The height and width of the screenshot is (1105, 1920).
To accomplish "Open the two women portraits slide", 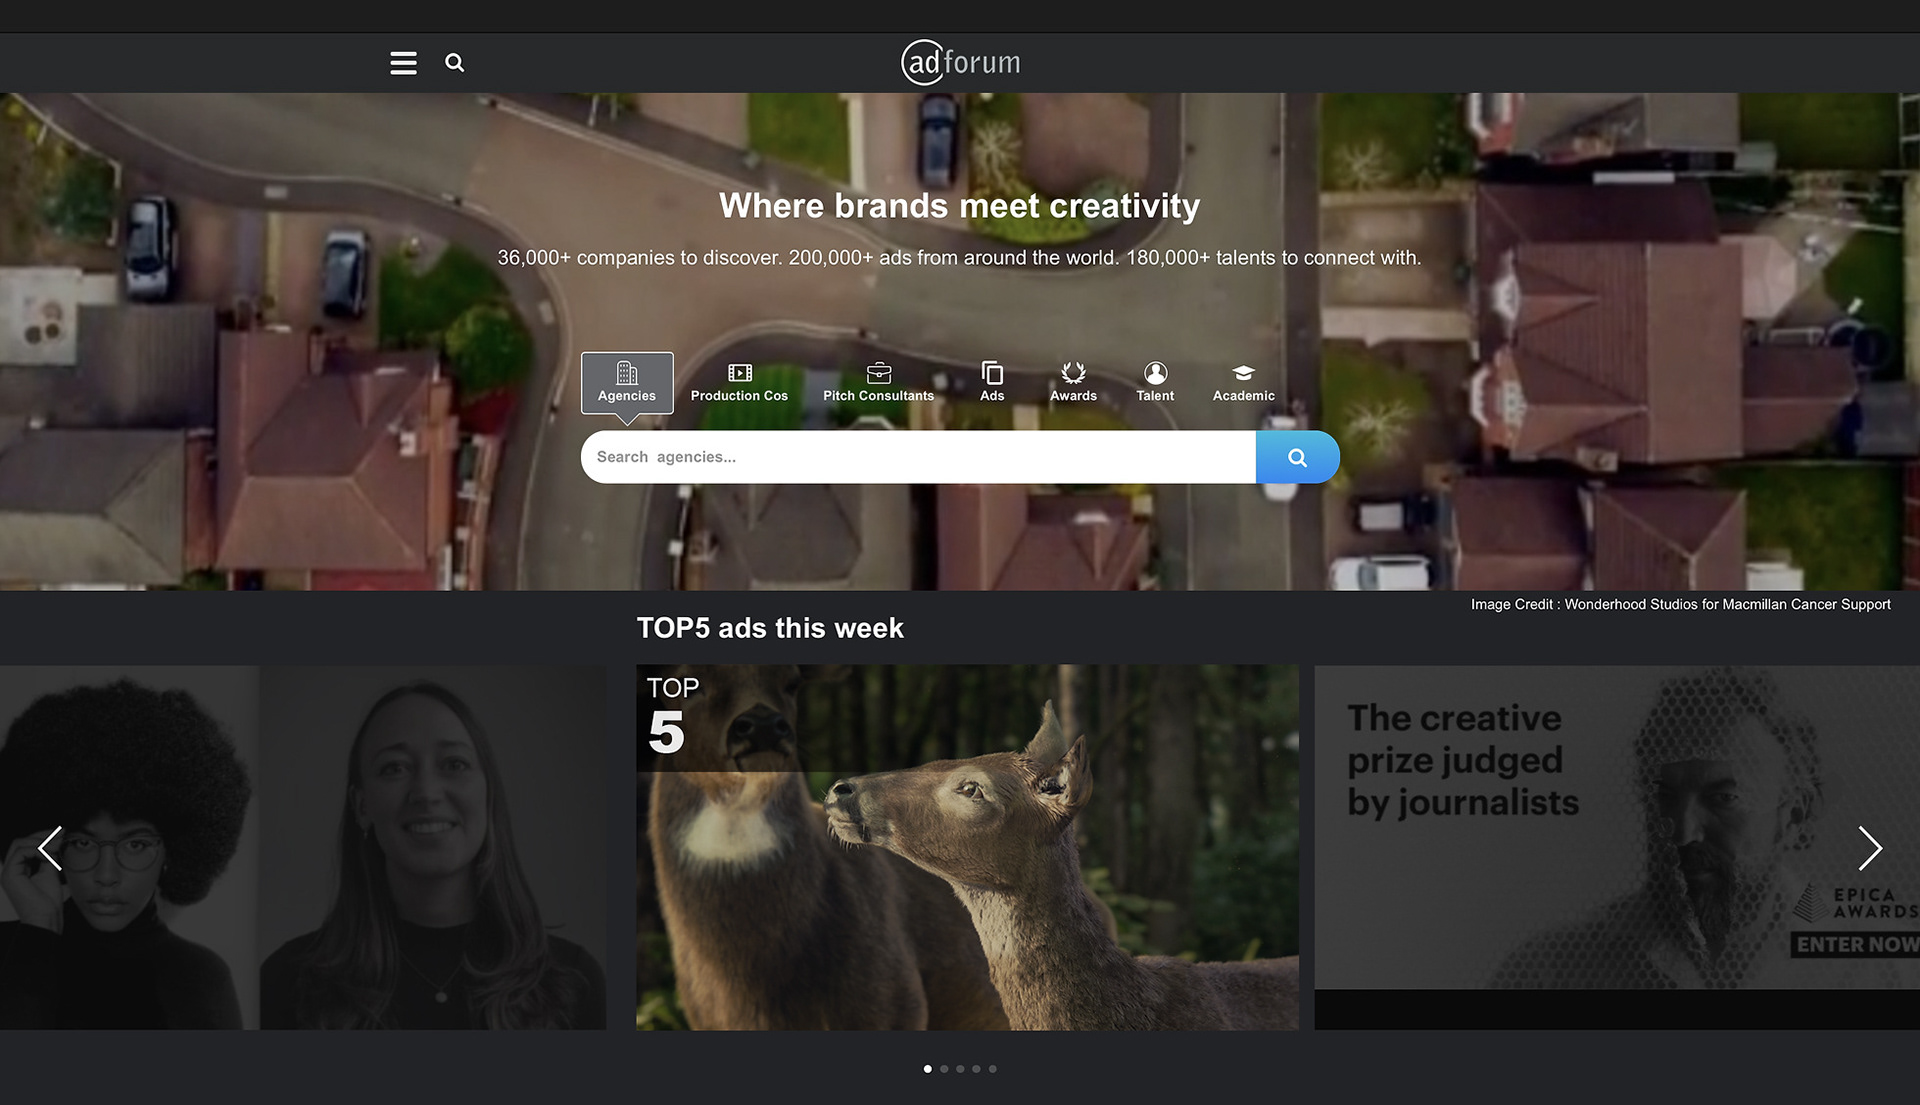I will 302,848.
